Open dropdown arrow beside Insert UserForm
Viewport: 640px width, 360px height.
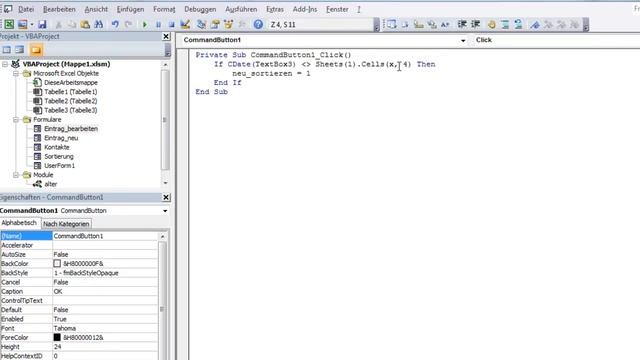tap(32, 24)
